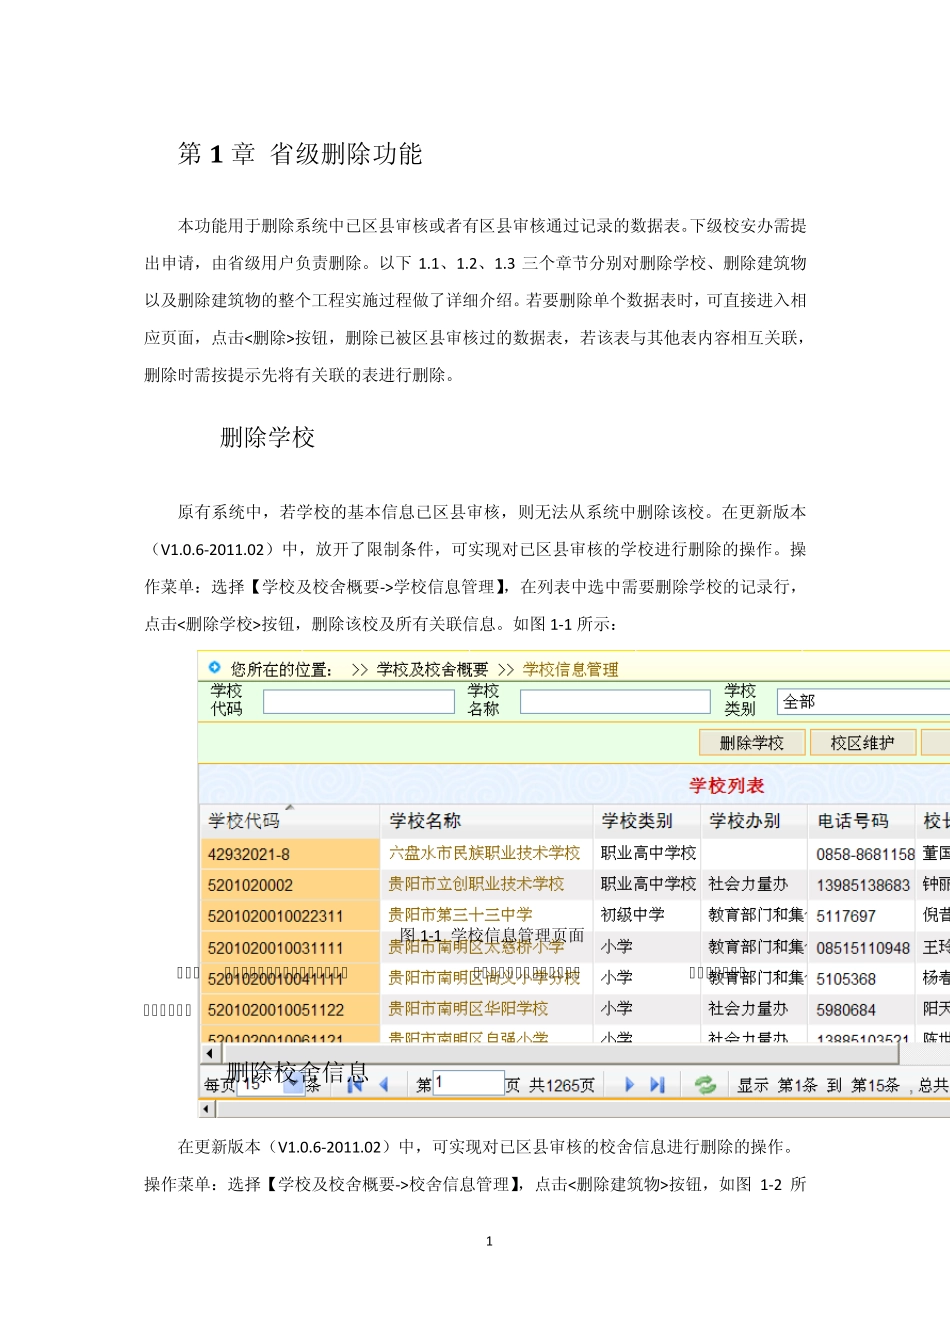Click the 删除学校 section heading
This screenshot has height=1344, width=950.
point(268,437)
